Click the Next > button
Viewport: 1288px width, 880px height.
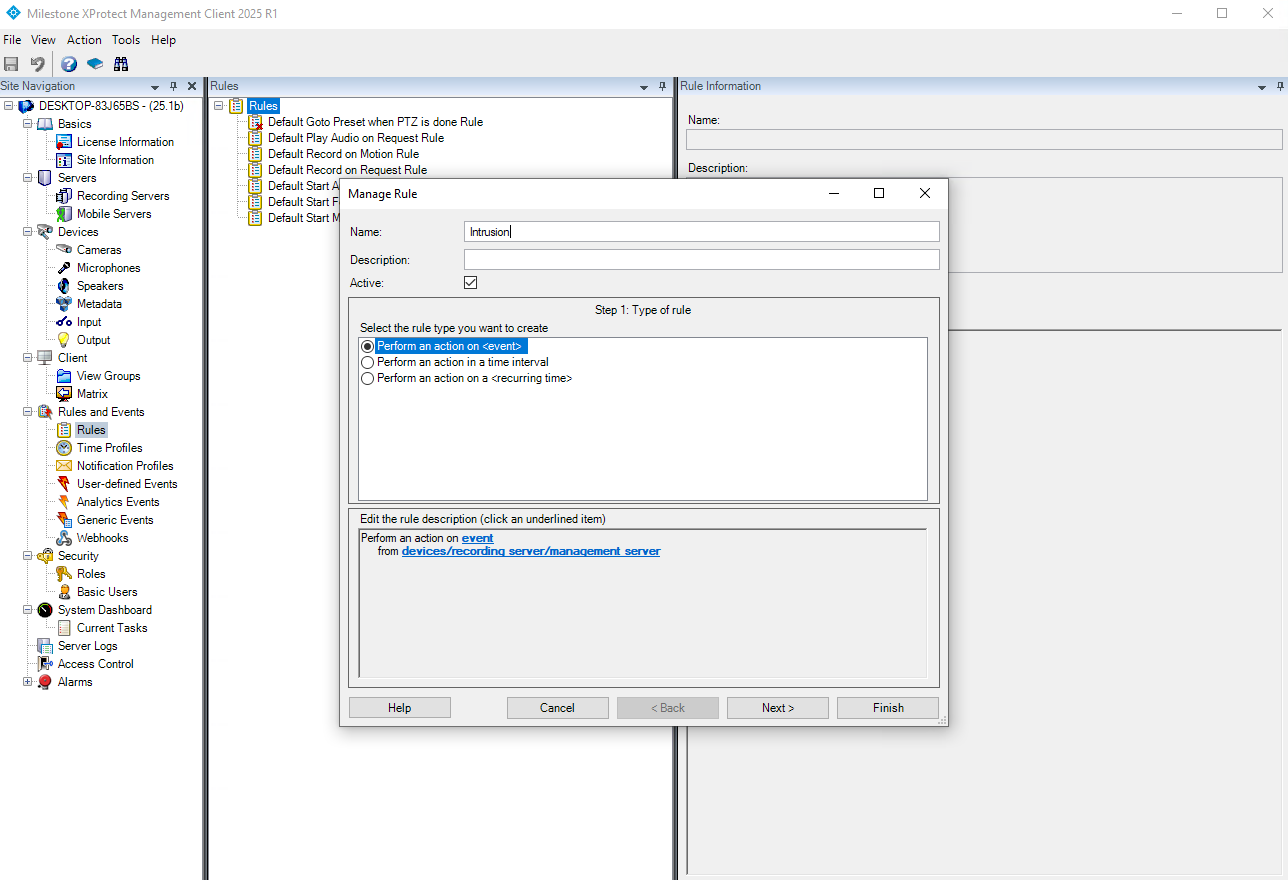pyautogui.click(x=777, y=708)
